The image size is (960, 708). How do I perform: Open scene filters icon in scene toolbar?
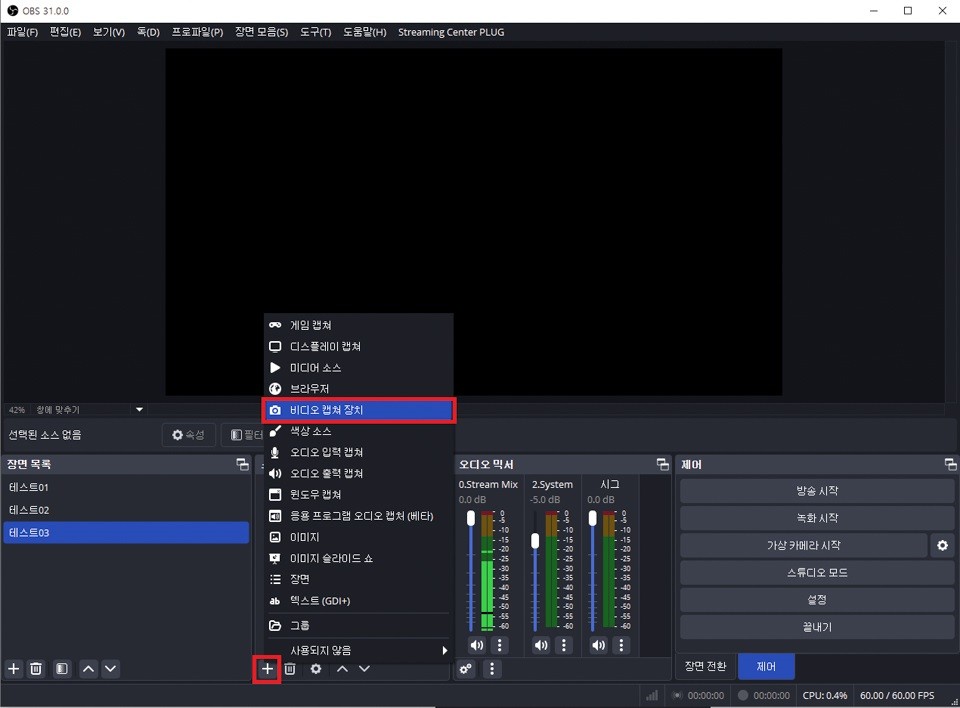(x=62, y=669)
